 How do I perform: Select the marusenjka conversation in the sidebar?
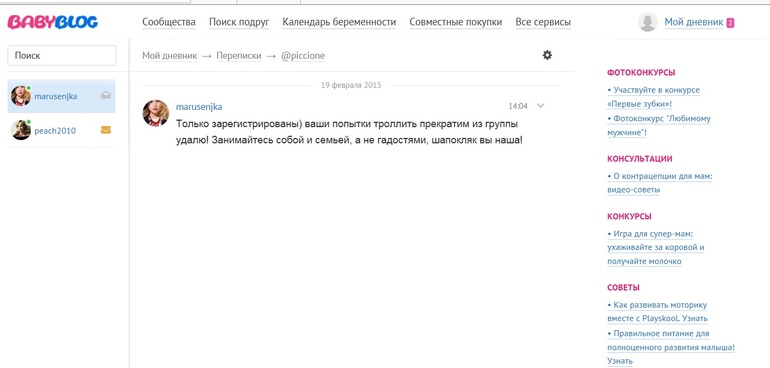(61, 96)
